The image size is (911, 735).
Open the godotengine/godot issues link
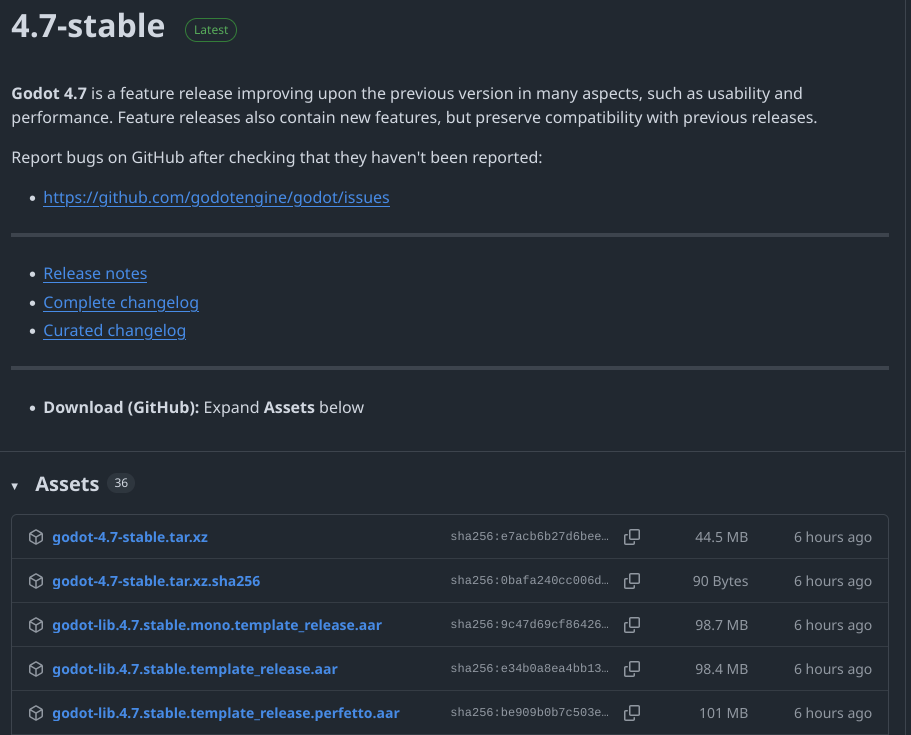(x=216, y=198)
